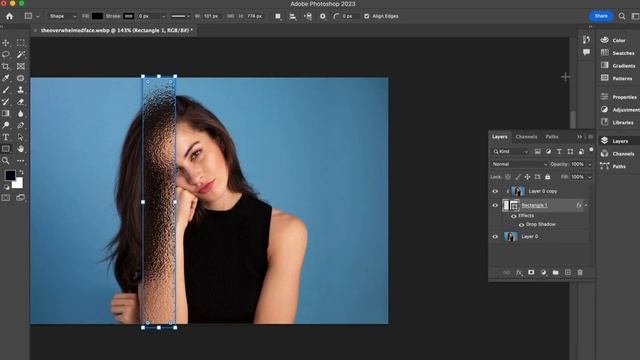Toggle visibility of Effects
The image size is (640, 360).
[513, 216]
